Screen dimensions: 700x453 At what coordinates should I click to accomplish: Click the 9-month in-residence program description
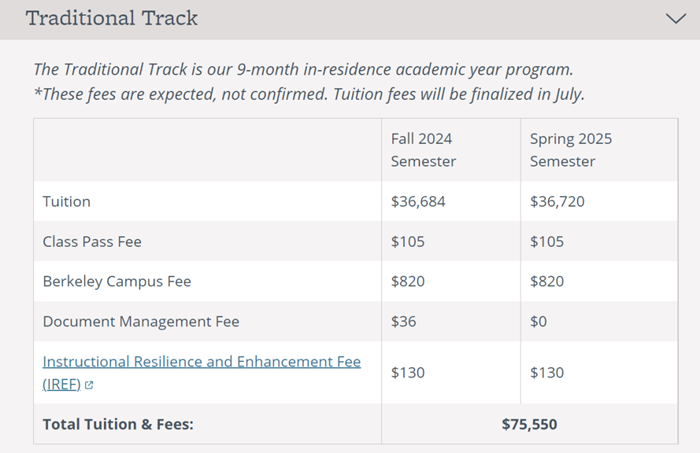tap(304, 69)
